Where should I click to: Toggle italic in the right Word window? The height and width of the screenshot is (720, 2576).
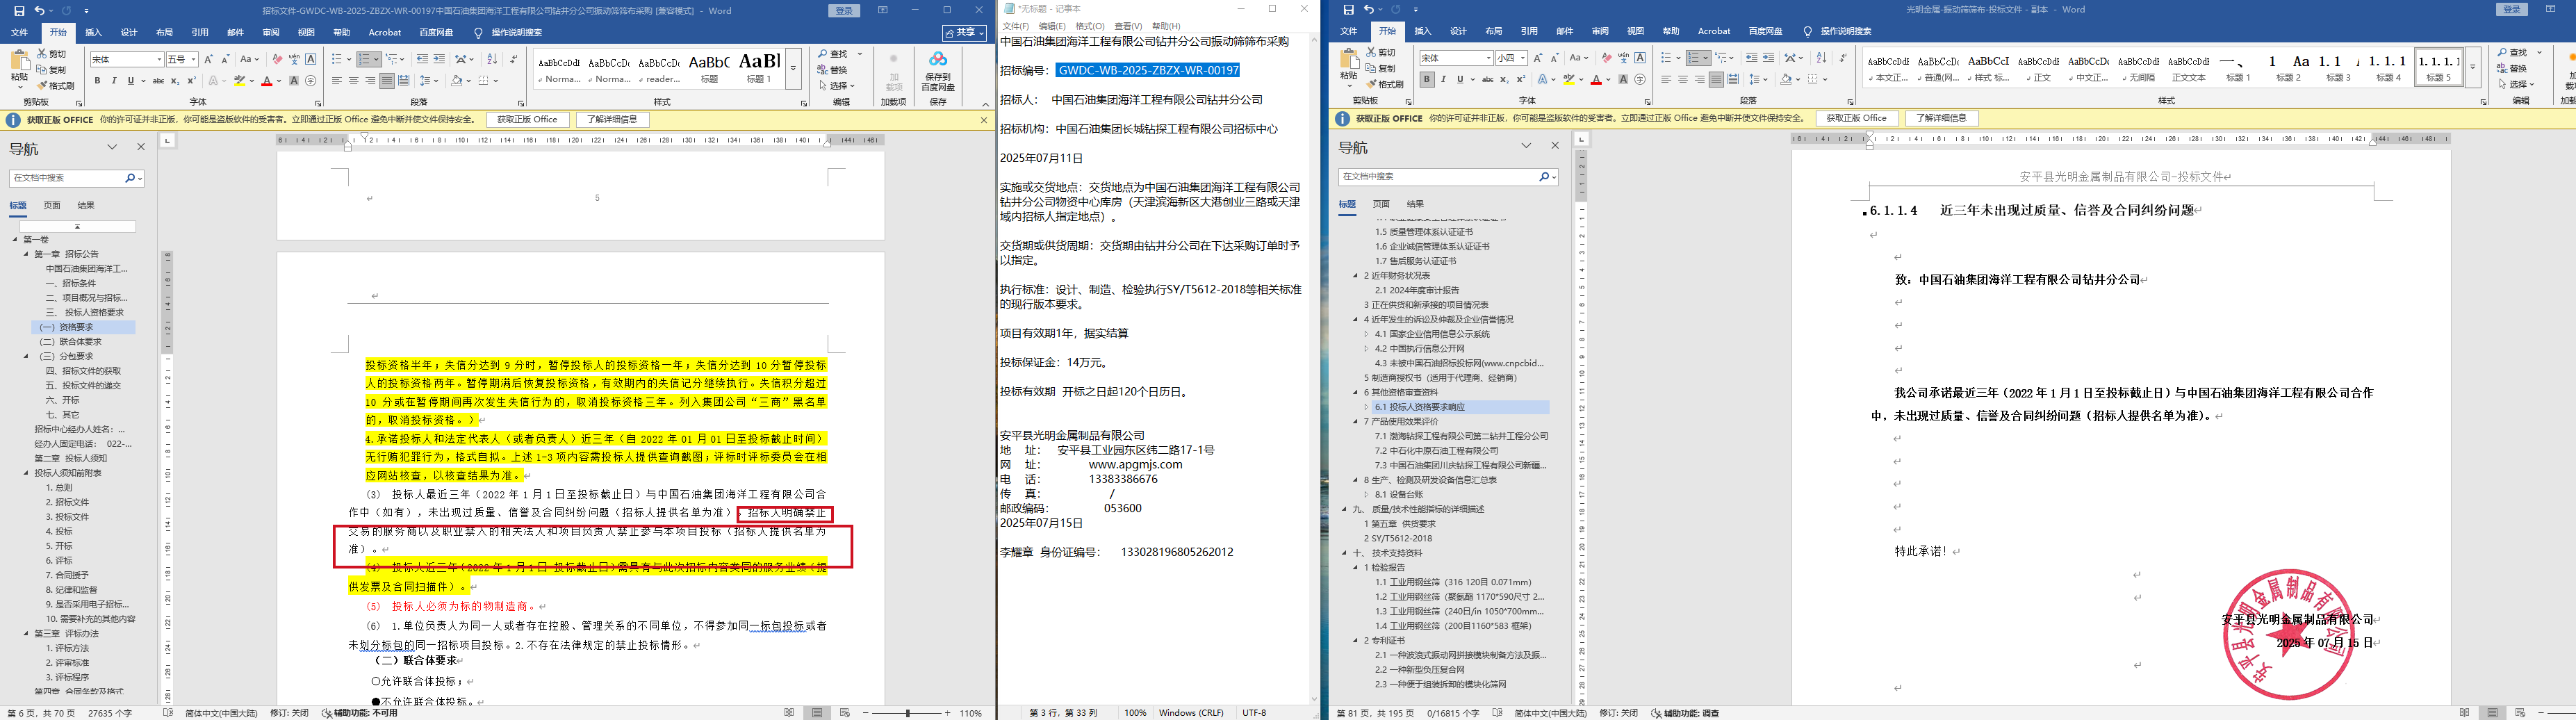click(1443, 79)
